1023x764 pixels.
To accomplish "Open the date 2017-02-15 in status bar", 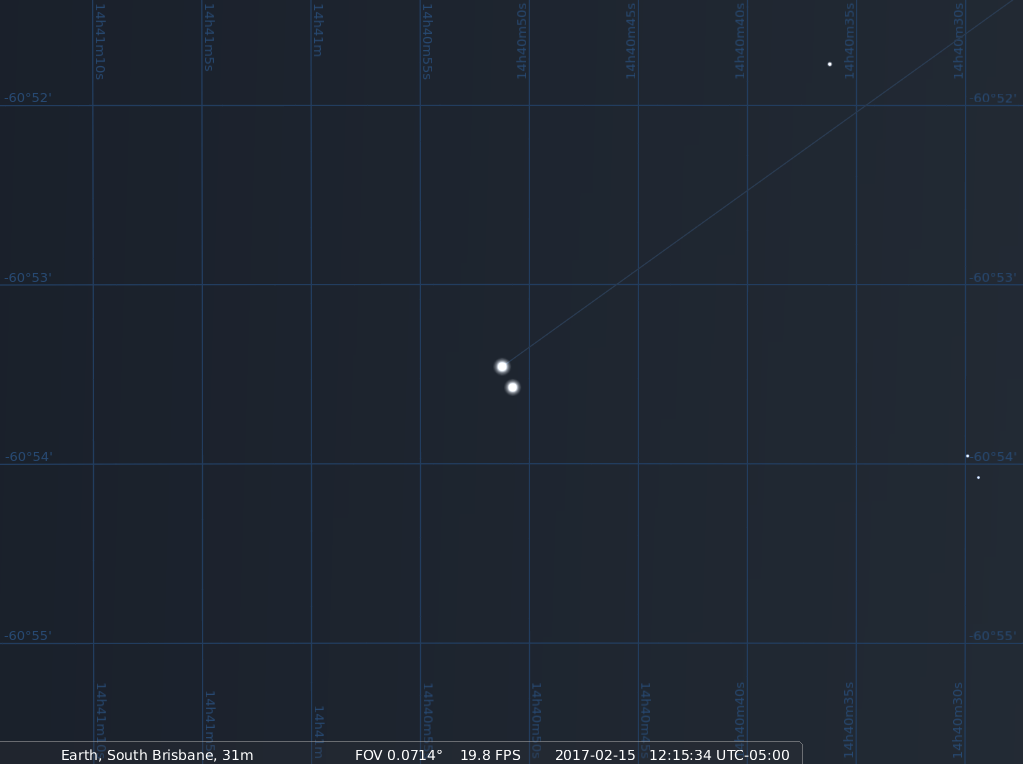I will [x=595, y=755].
